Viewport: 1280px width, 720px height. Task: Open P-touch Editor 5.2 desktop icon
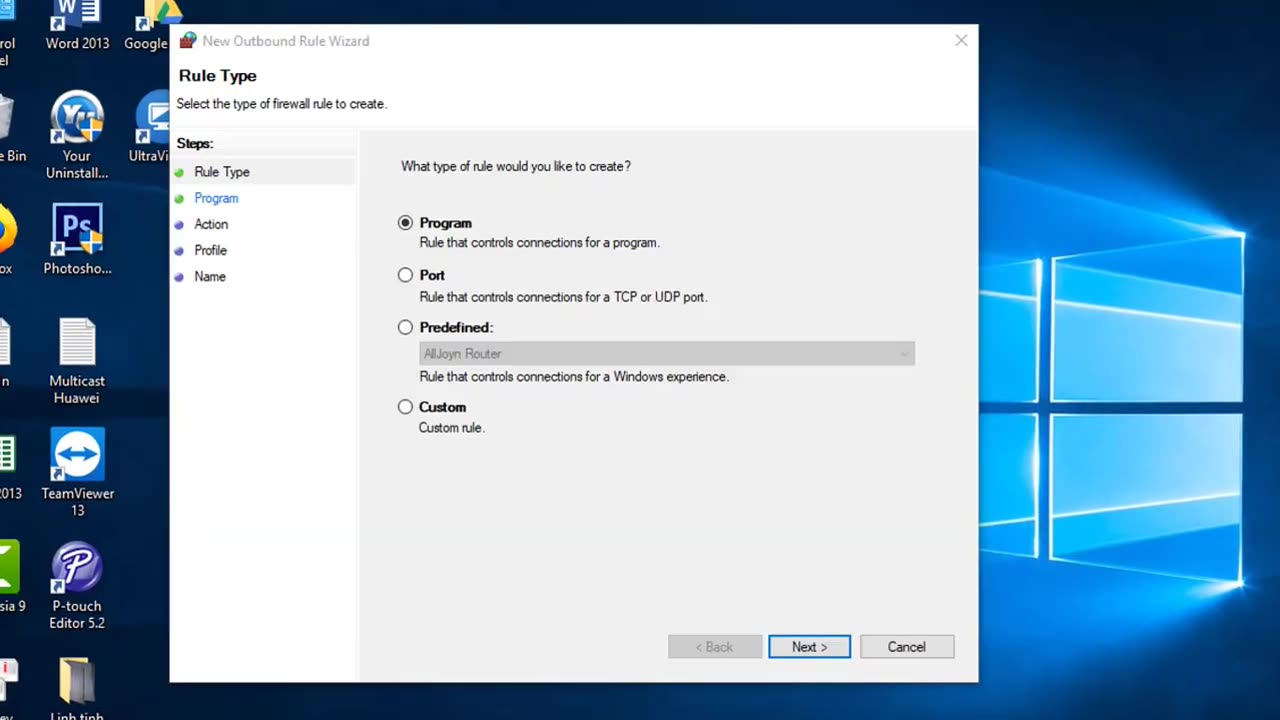[x=77, y=587]
